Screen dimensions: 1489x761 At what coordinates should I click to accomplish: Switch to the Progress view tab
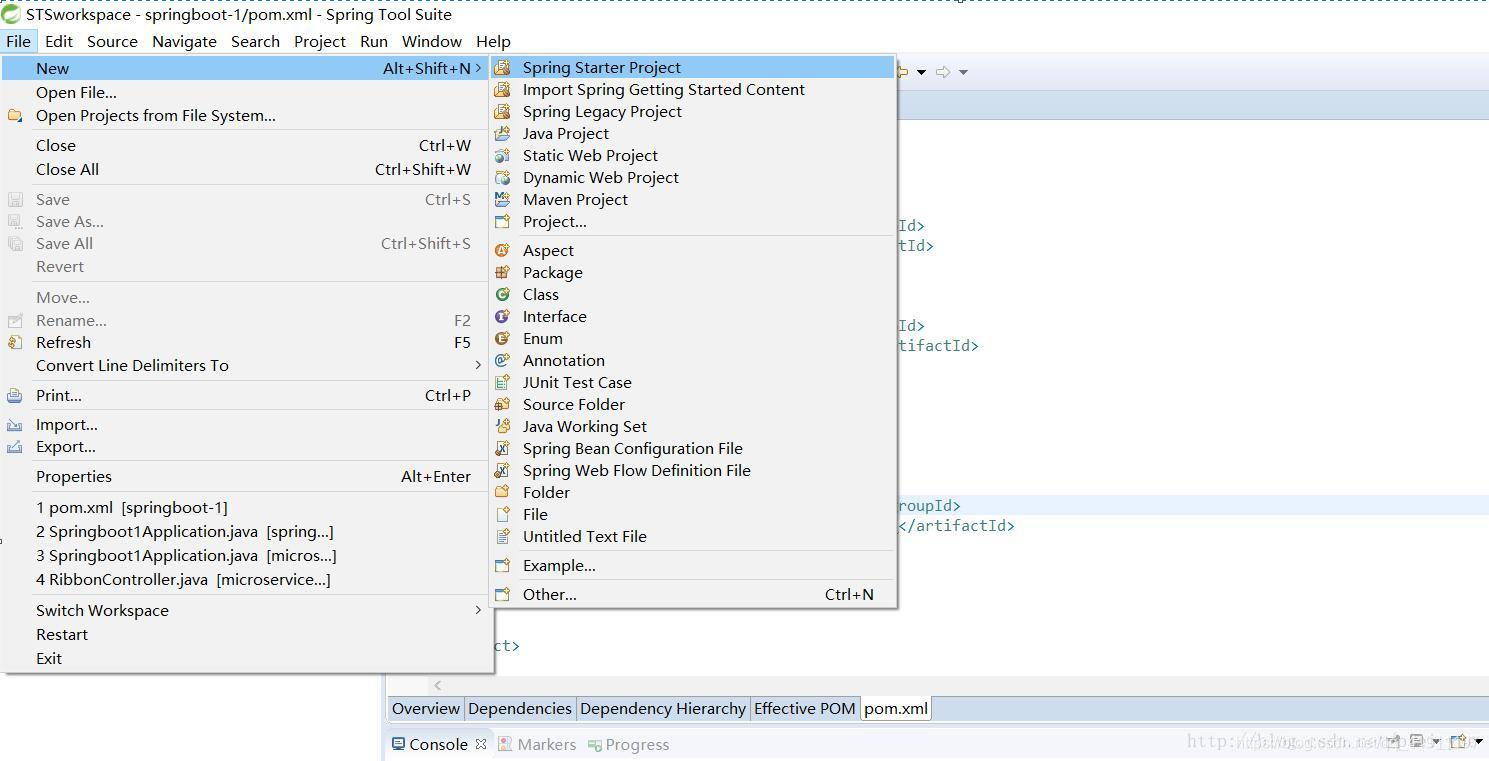tap(628, 745)
